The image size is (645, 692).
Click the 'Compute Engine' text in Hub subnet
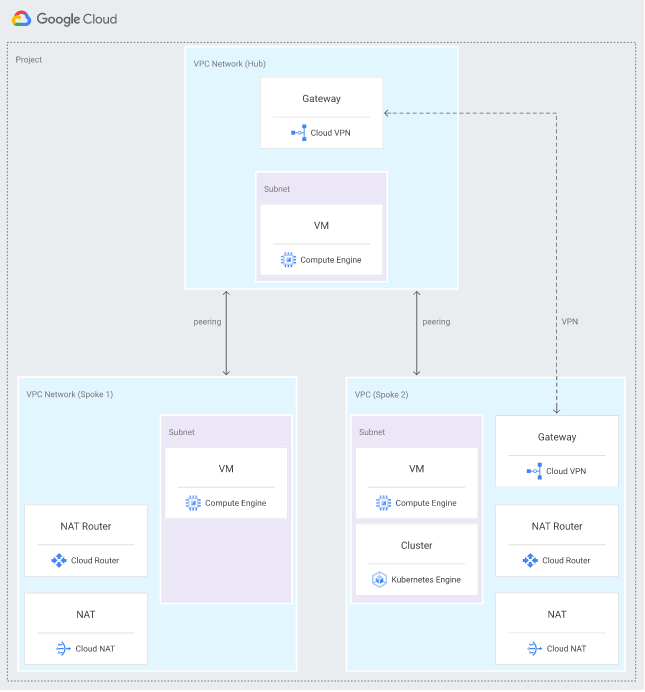331,260
